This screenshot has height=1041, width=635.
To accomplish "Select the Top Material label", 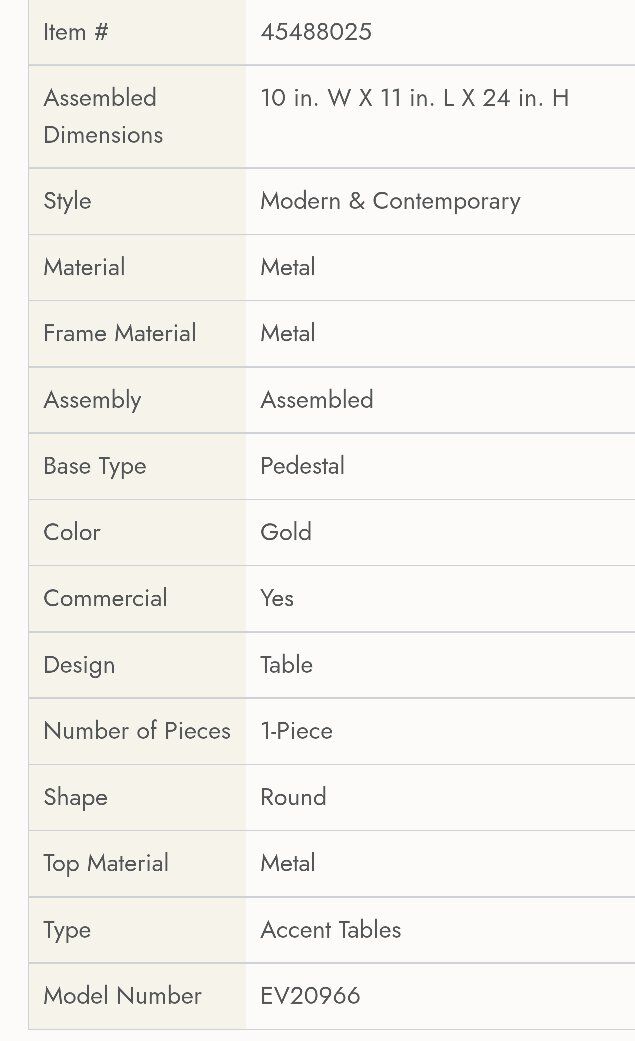I will point(106,863).
